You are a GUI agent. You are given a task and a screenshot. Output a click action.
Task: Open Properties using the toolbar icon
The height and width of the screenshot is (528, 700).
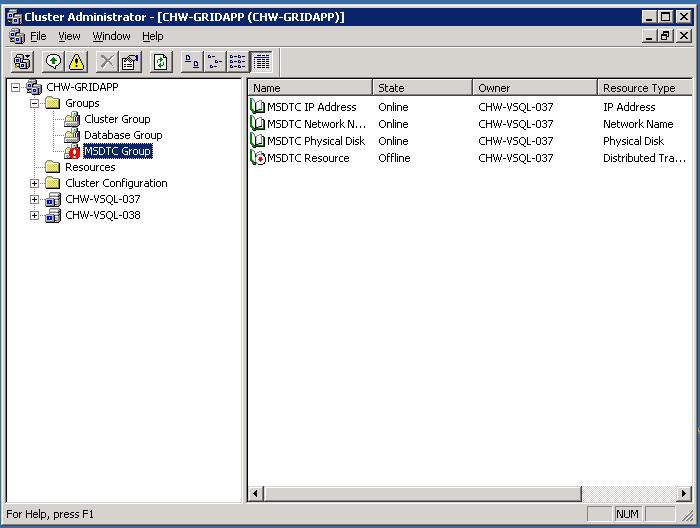130,62
